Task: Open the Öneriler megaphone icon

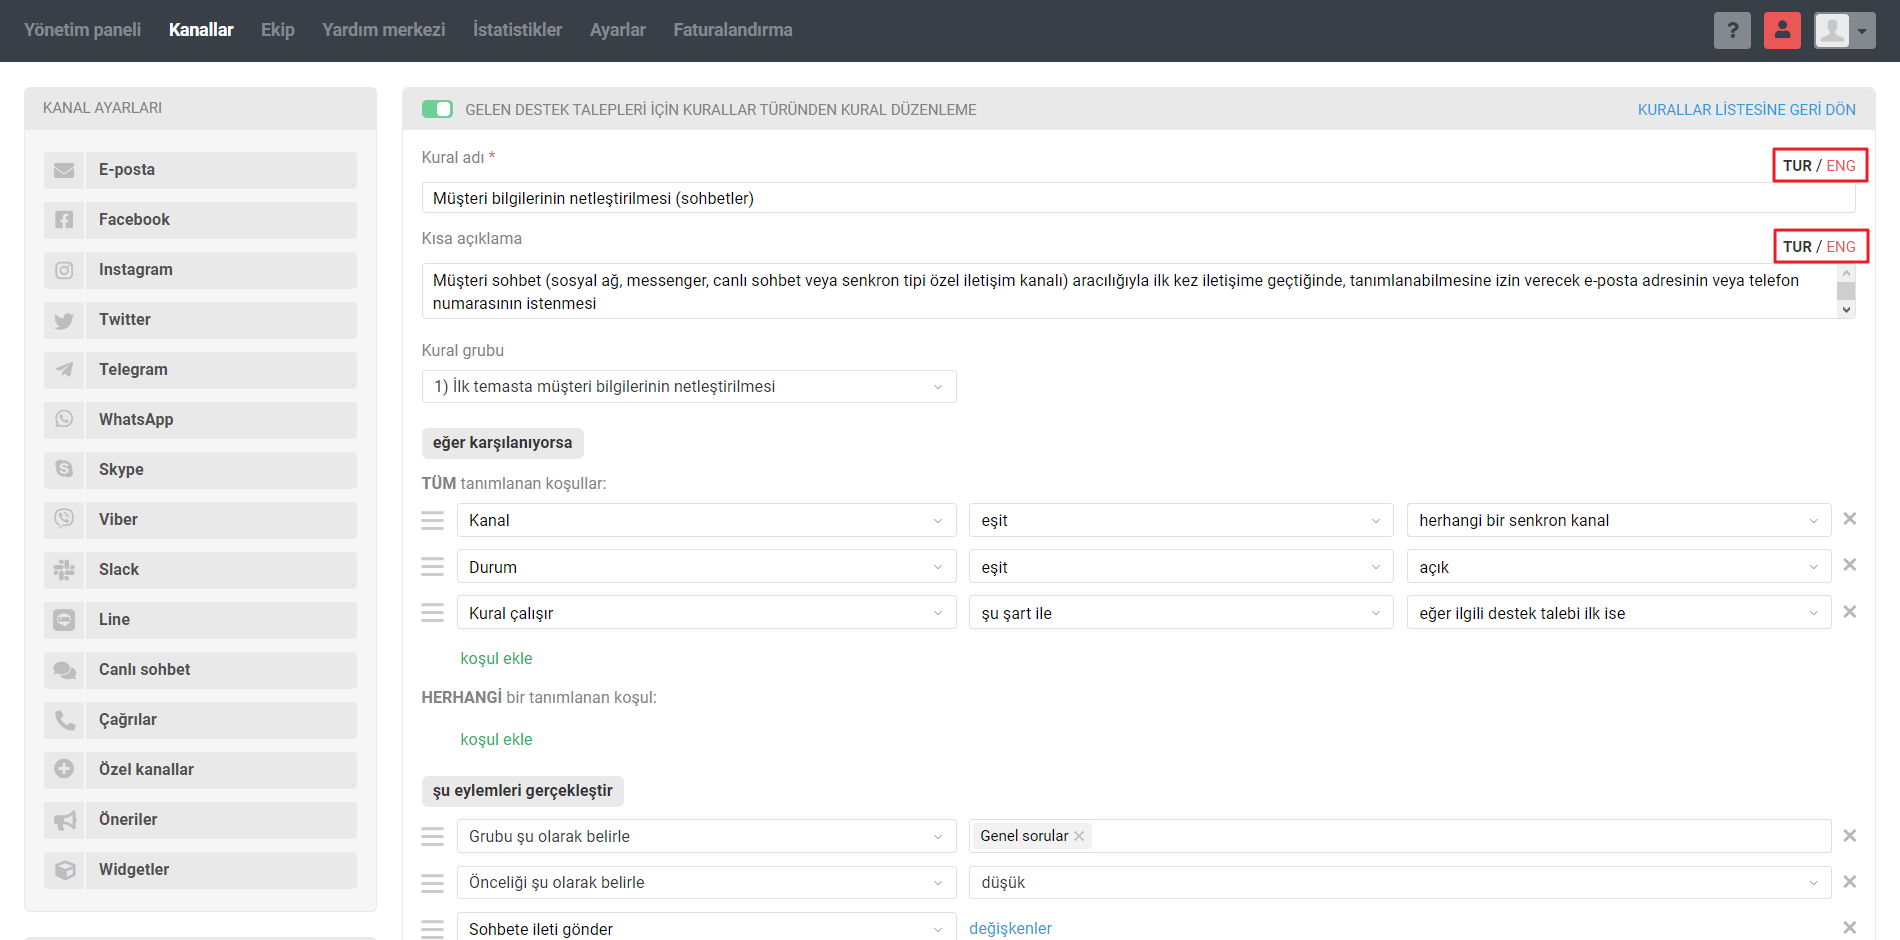Action: tap(64, 820)
